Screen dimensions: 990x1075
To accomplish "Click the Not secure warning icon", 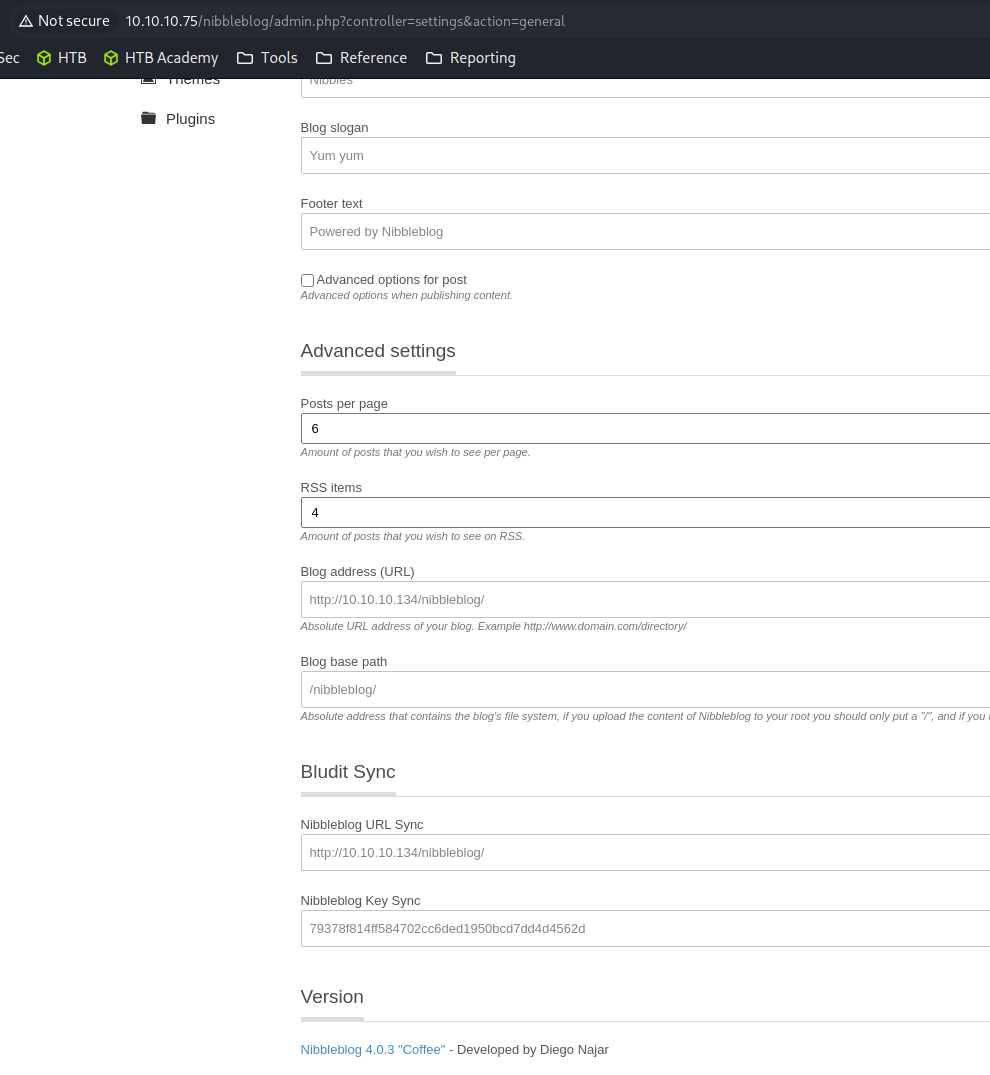I will click(26, 21).
